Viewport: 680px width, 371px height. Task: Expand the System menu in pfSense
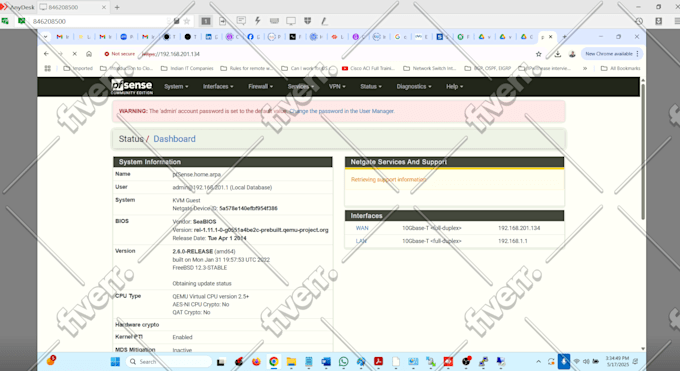pyautogui.click(x=176, y=86)
